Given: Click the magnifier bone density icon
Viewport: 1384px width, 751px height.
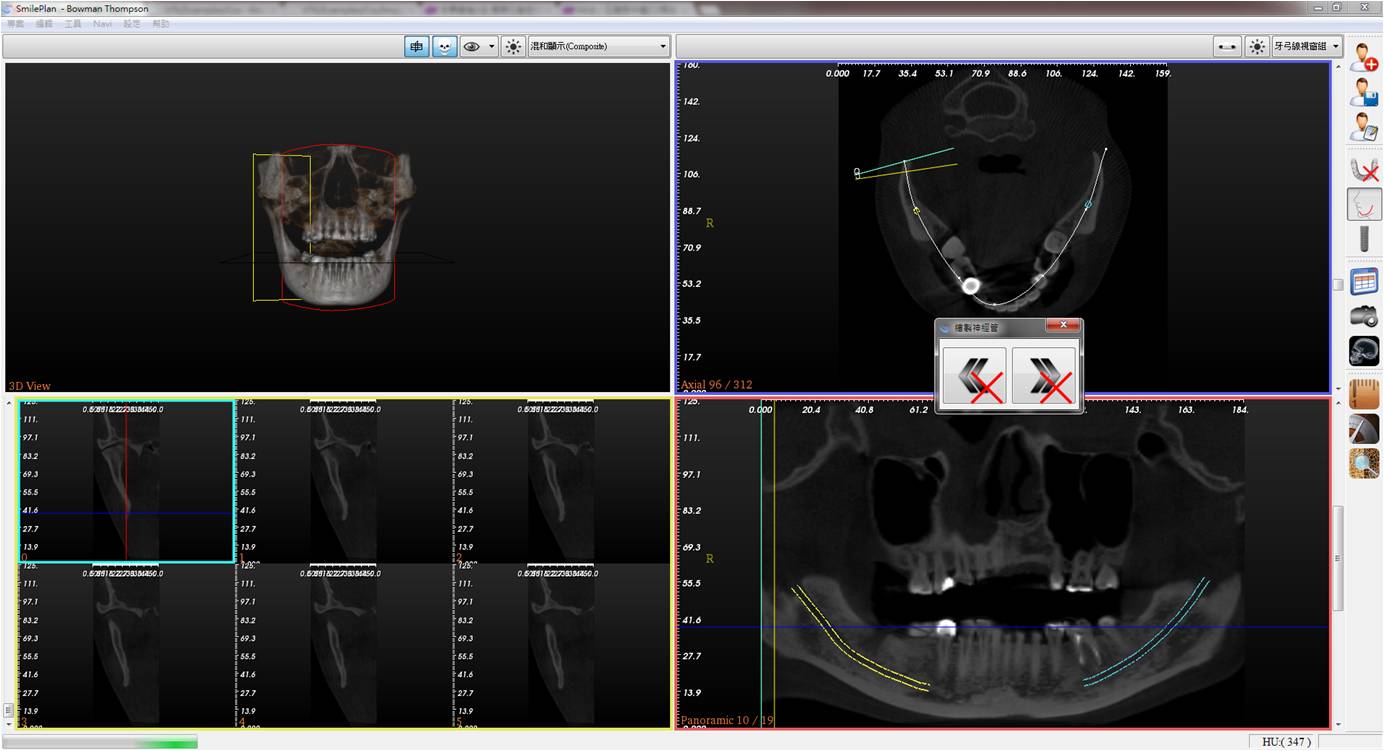Looking at the screenshot, I should click(x=1364, y=463).
